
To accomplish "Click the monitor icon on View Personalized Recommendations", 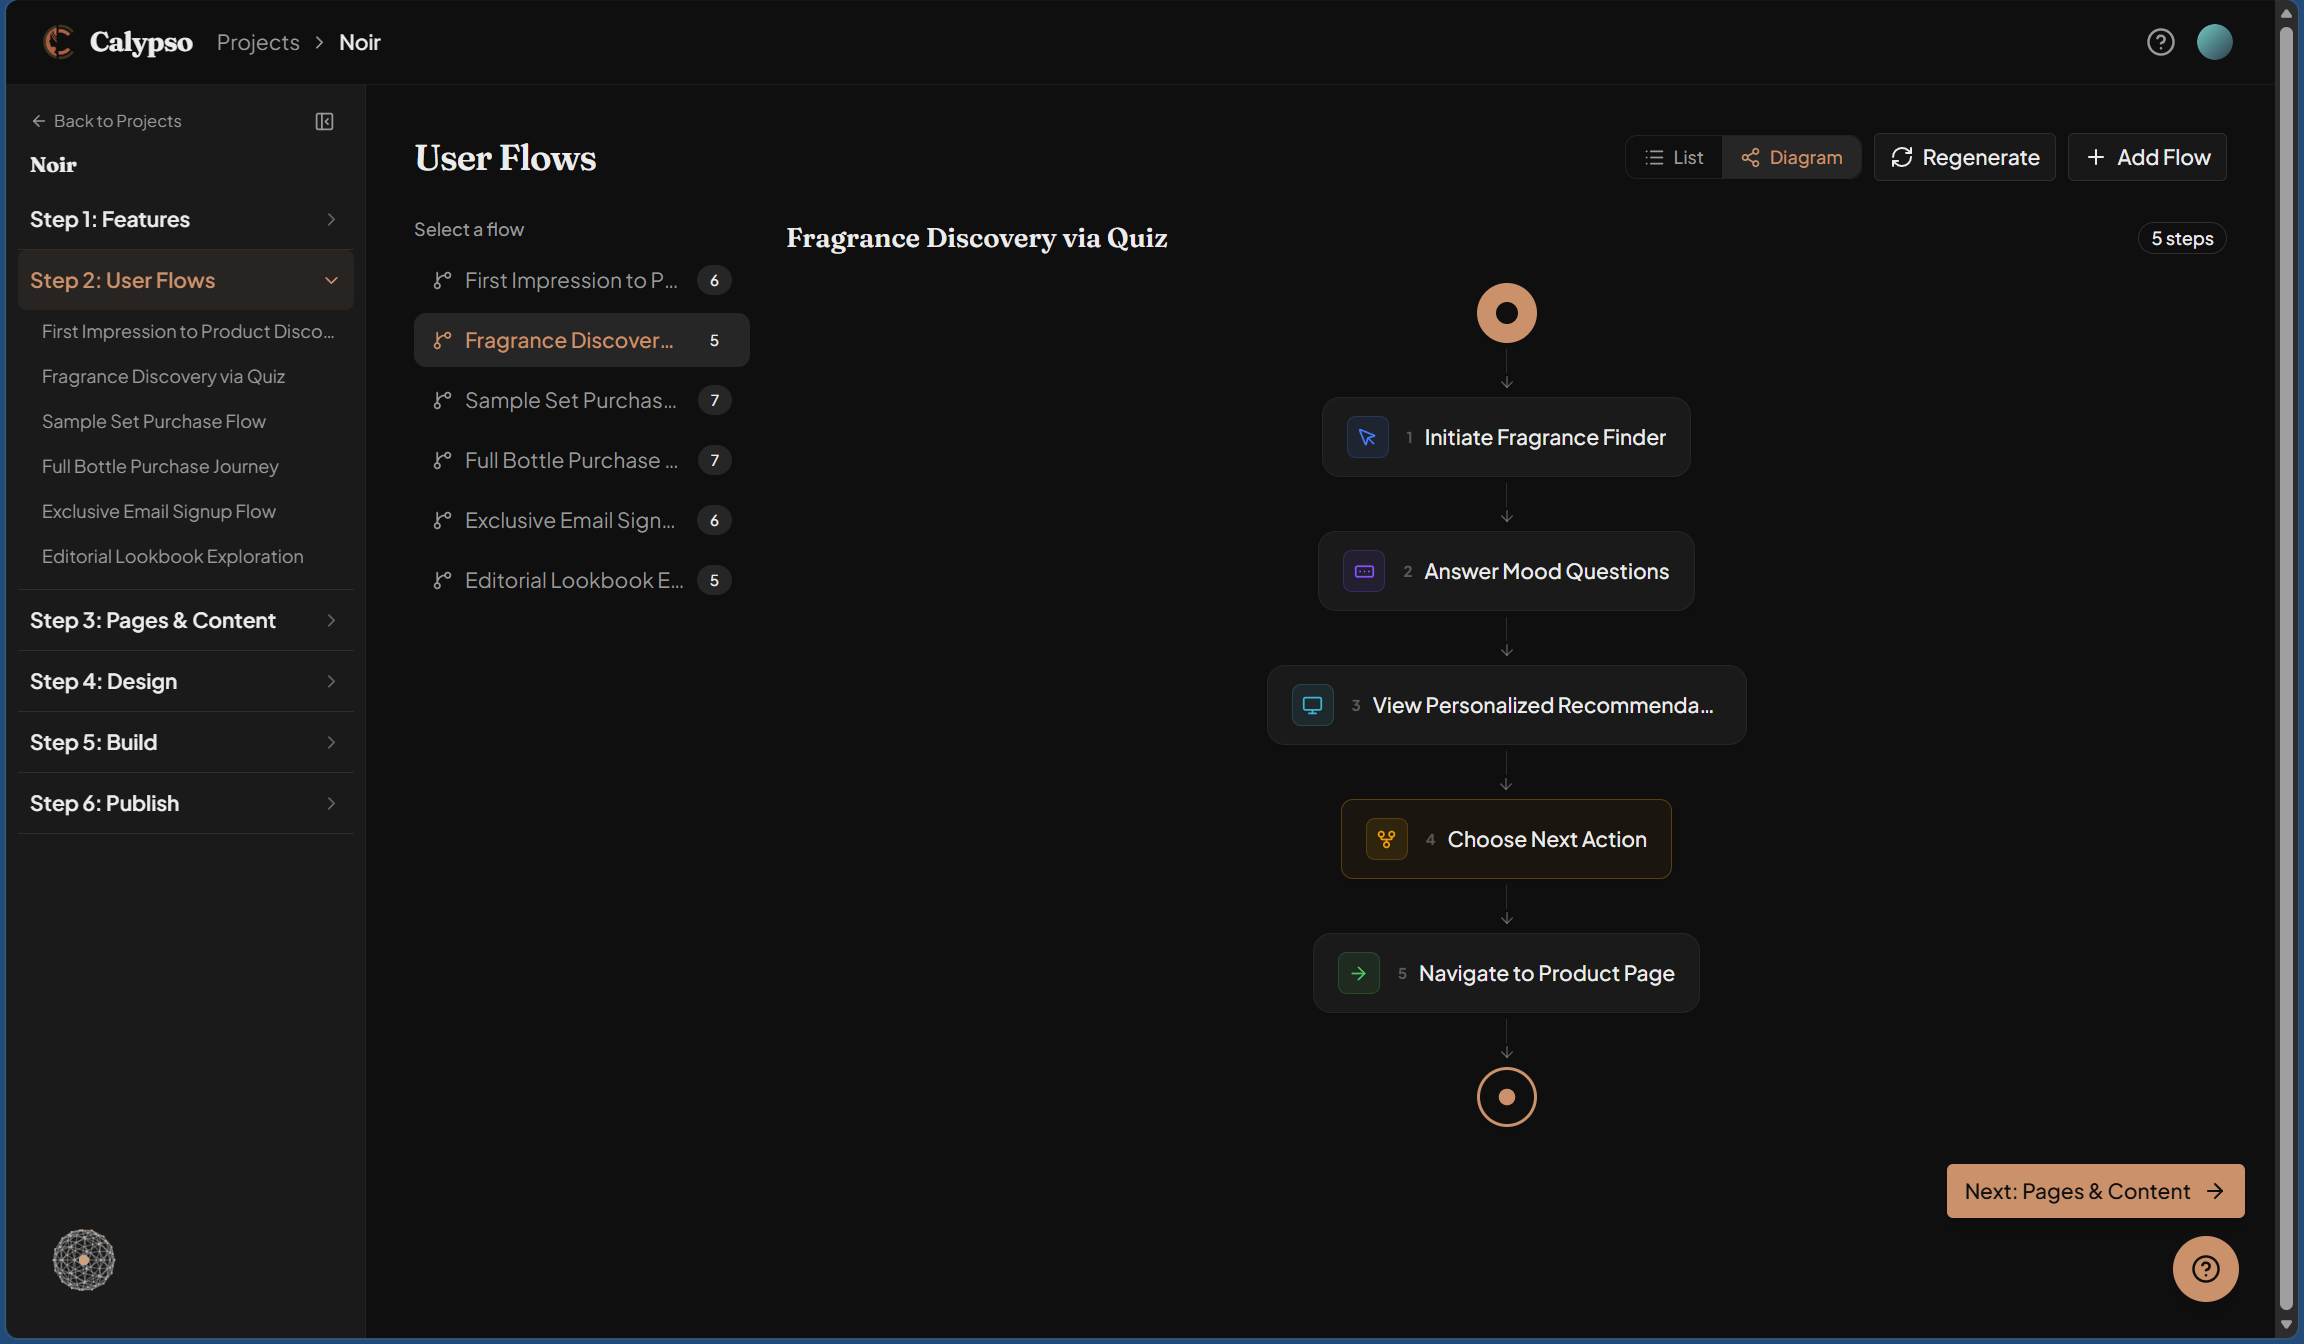I will (1312, 705).
